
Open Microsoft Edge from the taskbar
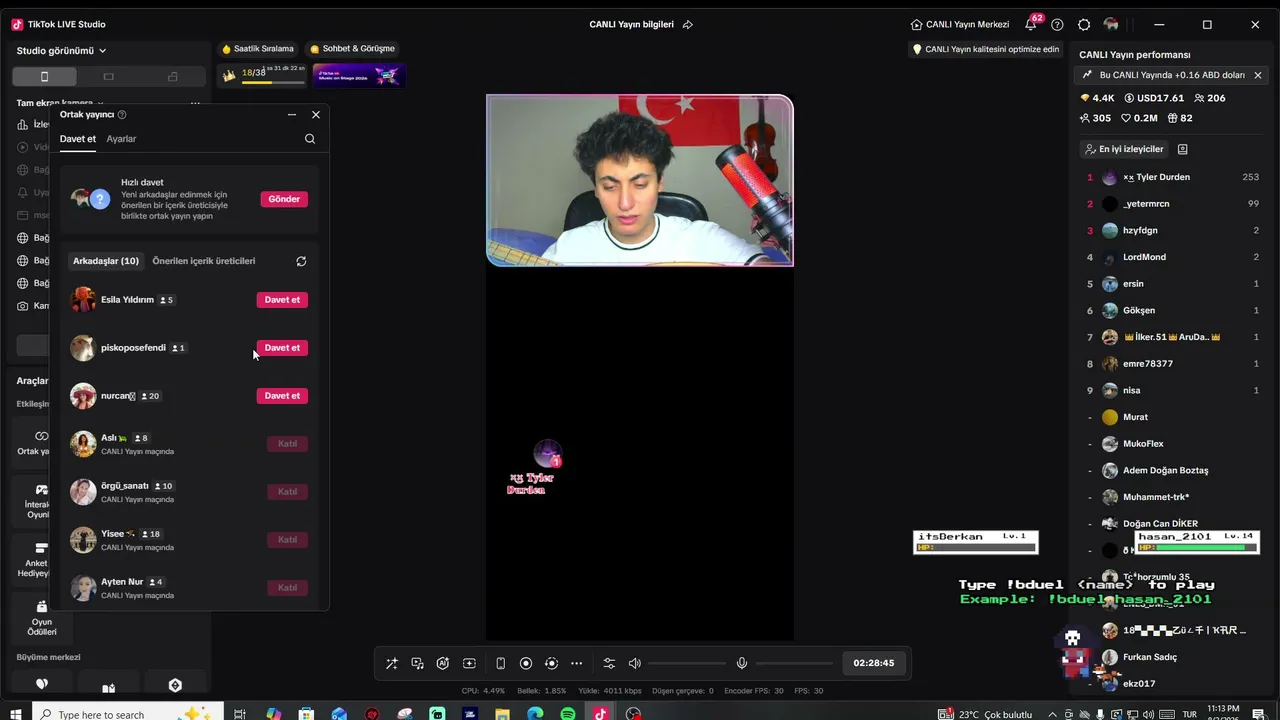click(535, 714)
